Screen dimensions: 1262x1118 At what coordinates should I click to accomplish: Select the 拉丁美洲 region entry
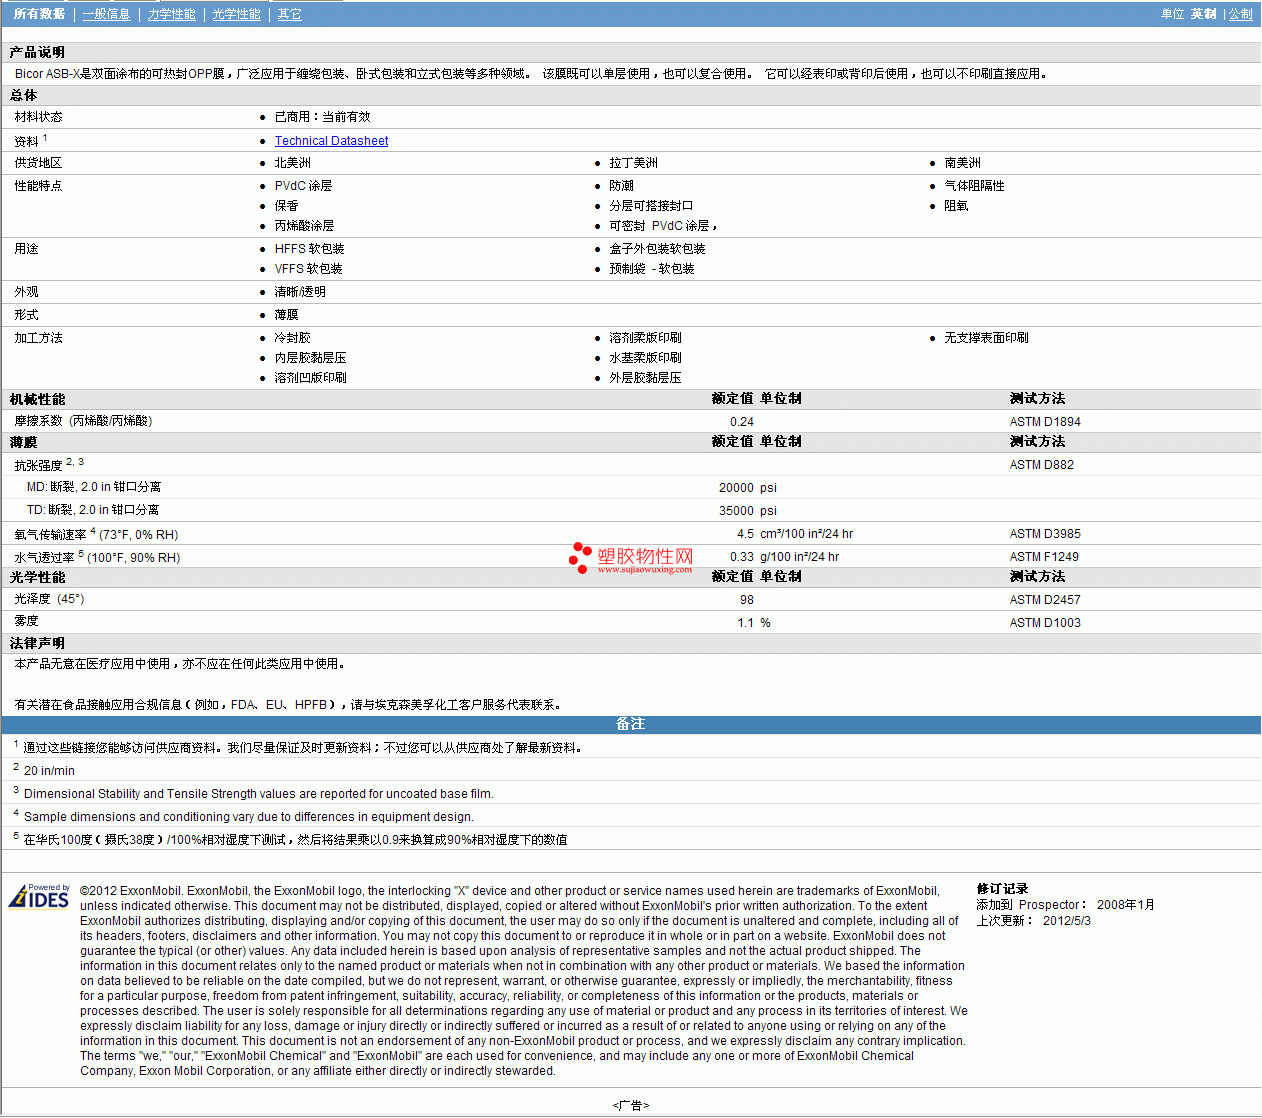tap(634, 163)
